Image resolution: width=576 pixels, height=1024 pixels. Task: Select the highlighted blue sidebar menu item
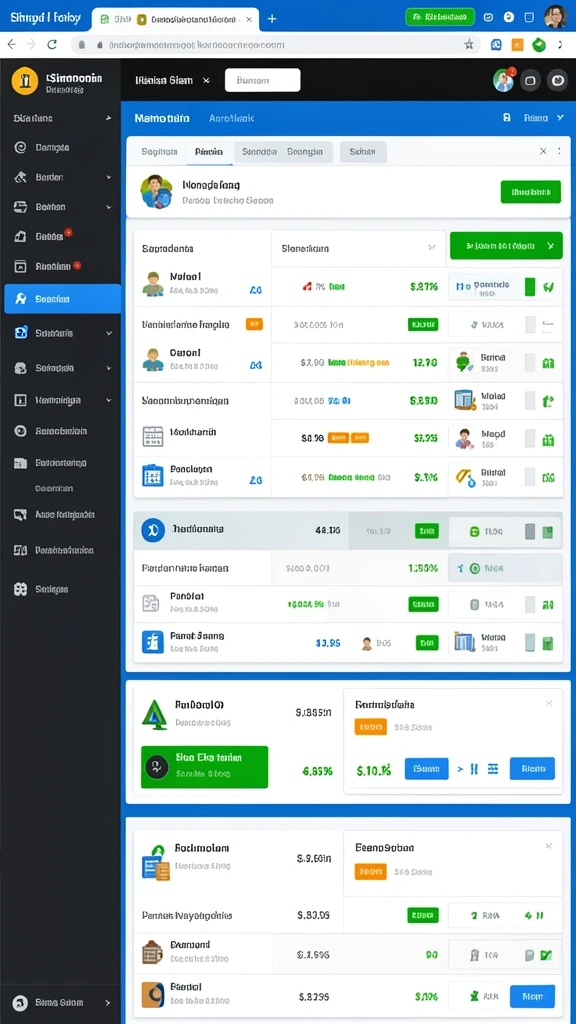63,299
